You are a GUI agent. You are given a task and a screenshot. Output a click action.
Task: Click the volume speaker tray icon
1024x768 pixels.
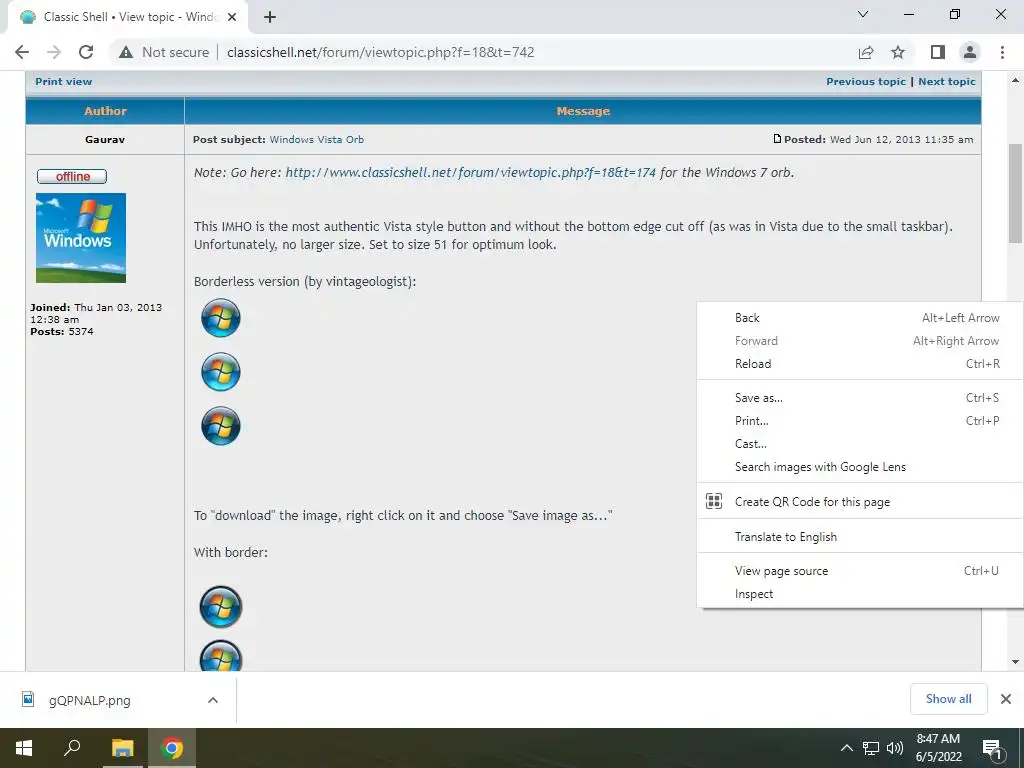(894, 748)
